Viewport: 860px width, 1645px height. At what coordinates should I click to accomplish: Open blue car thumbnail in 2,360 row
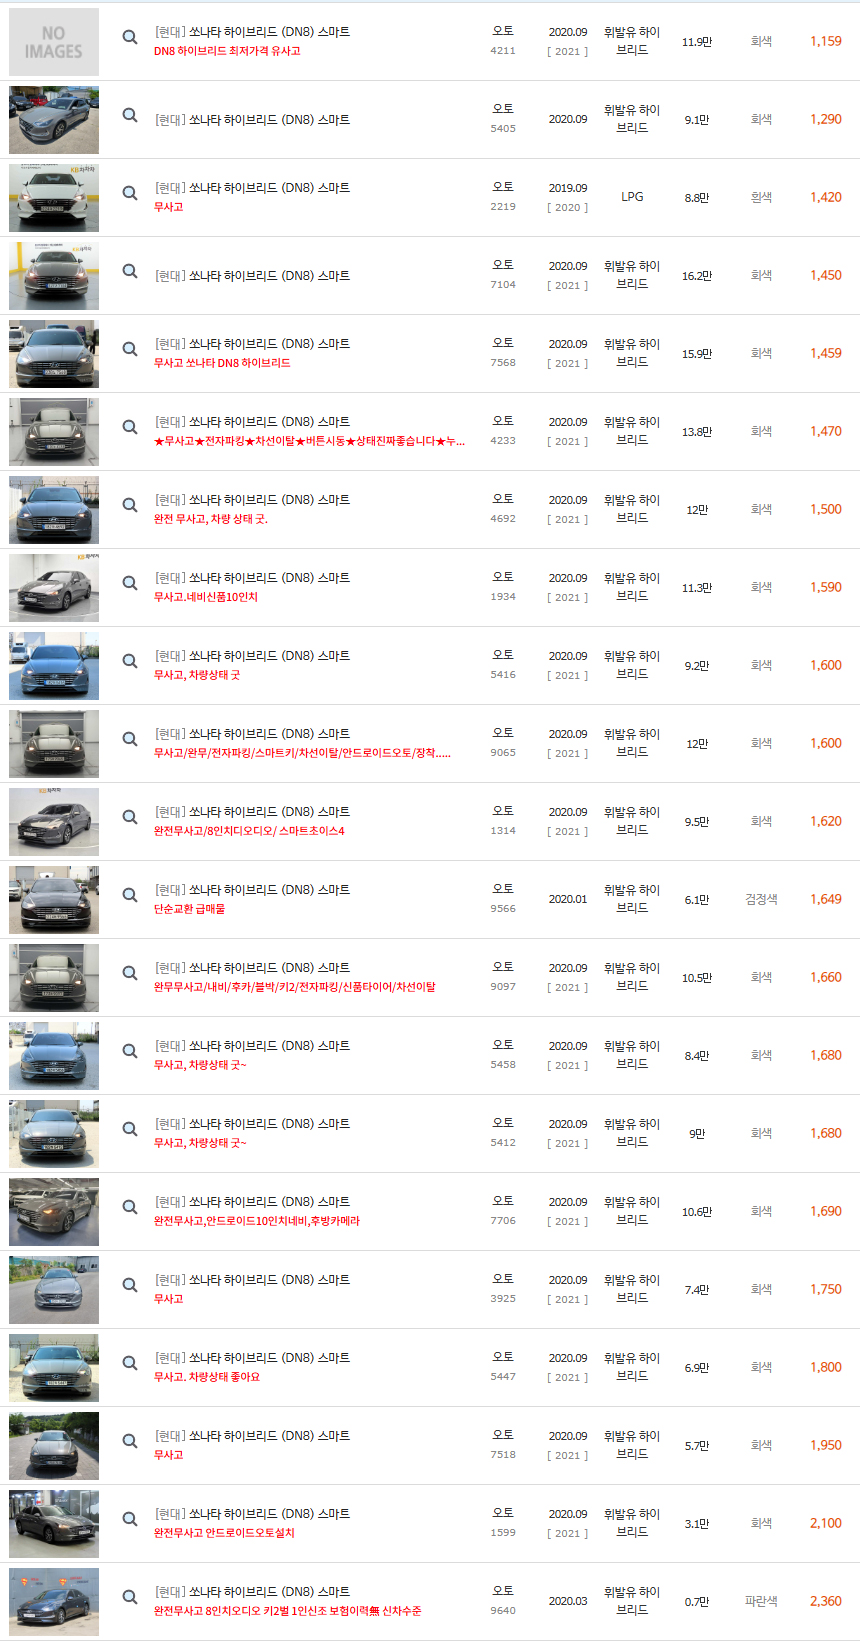[54, 1602]
